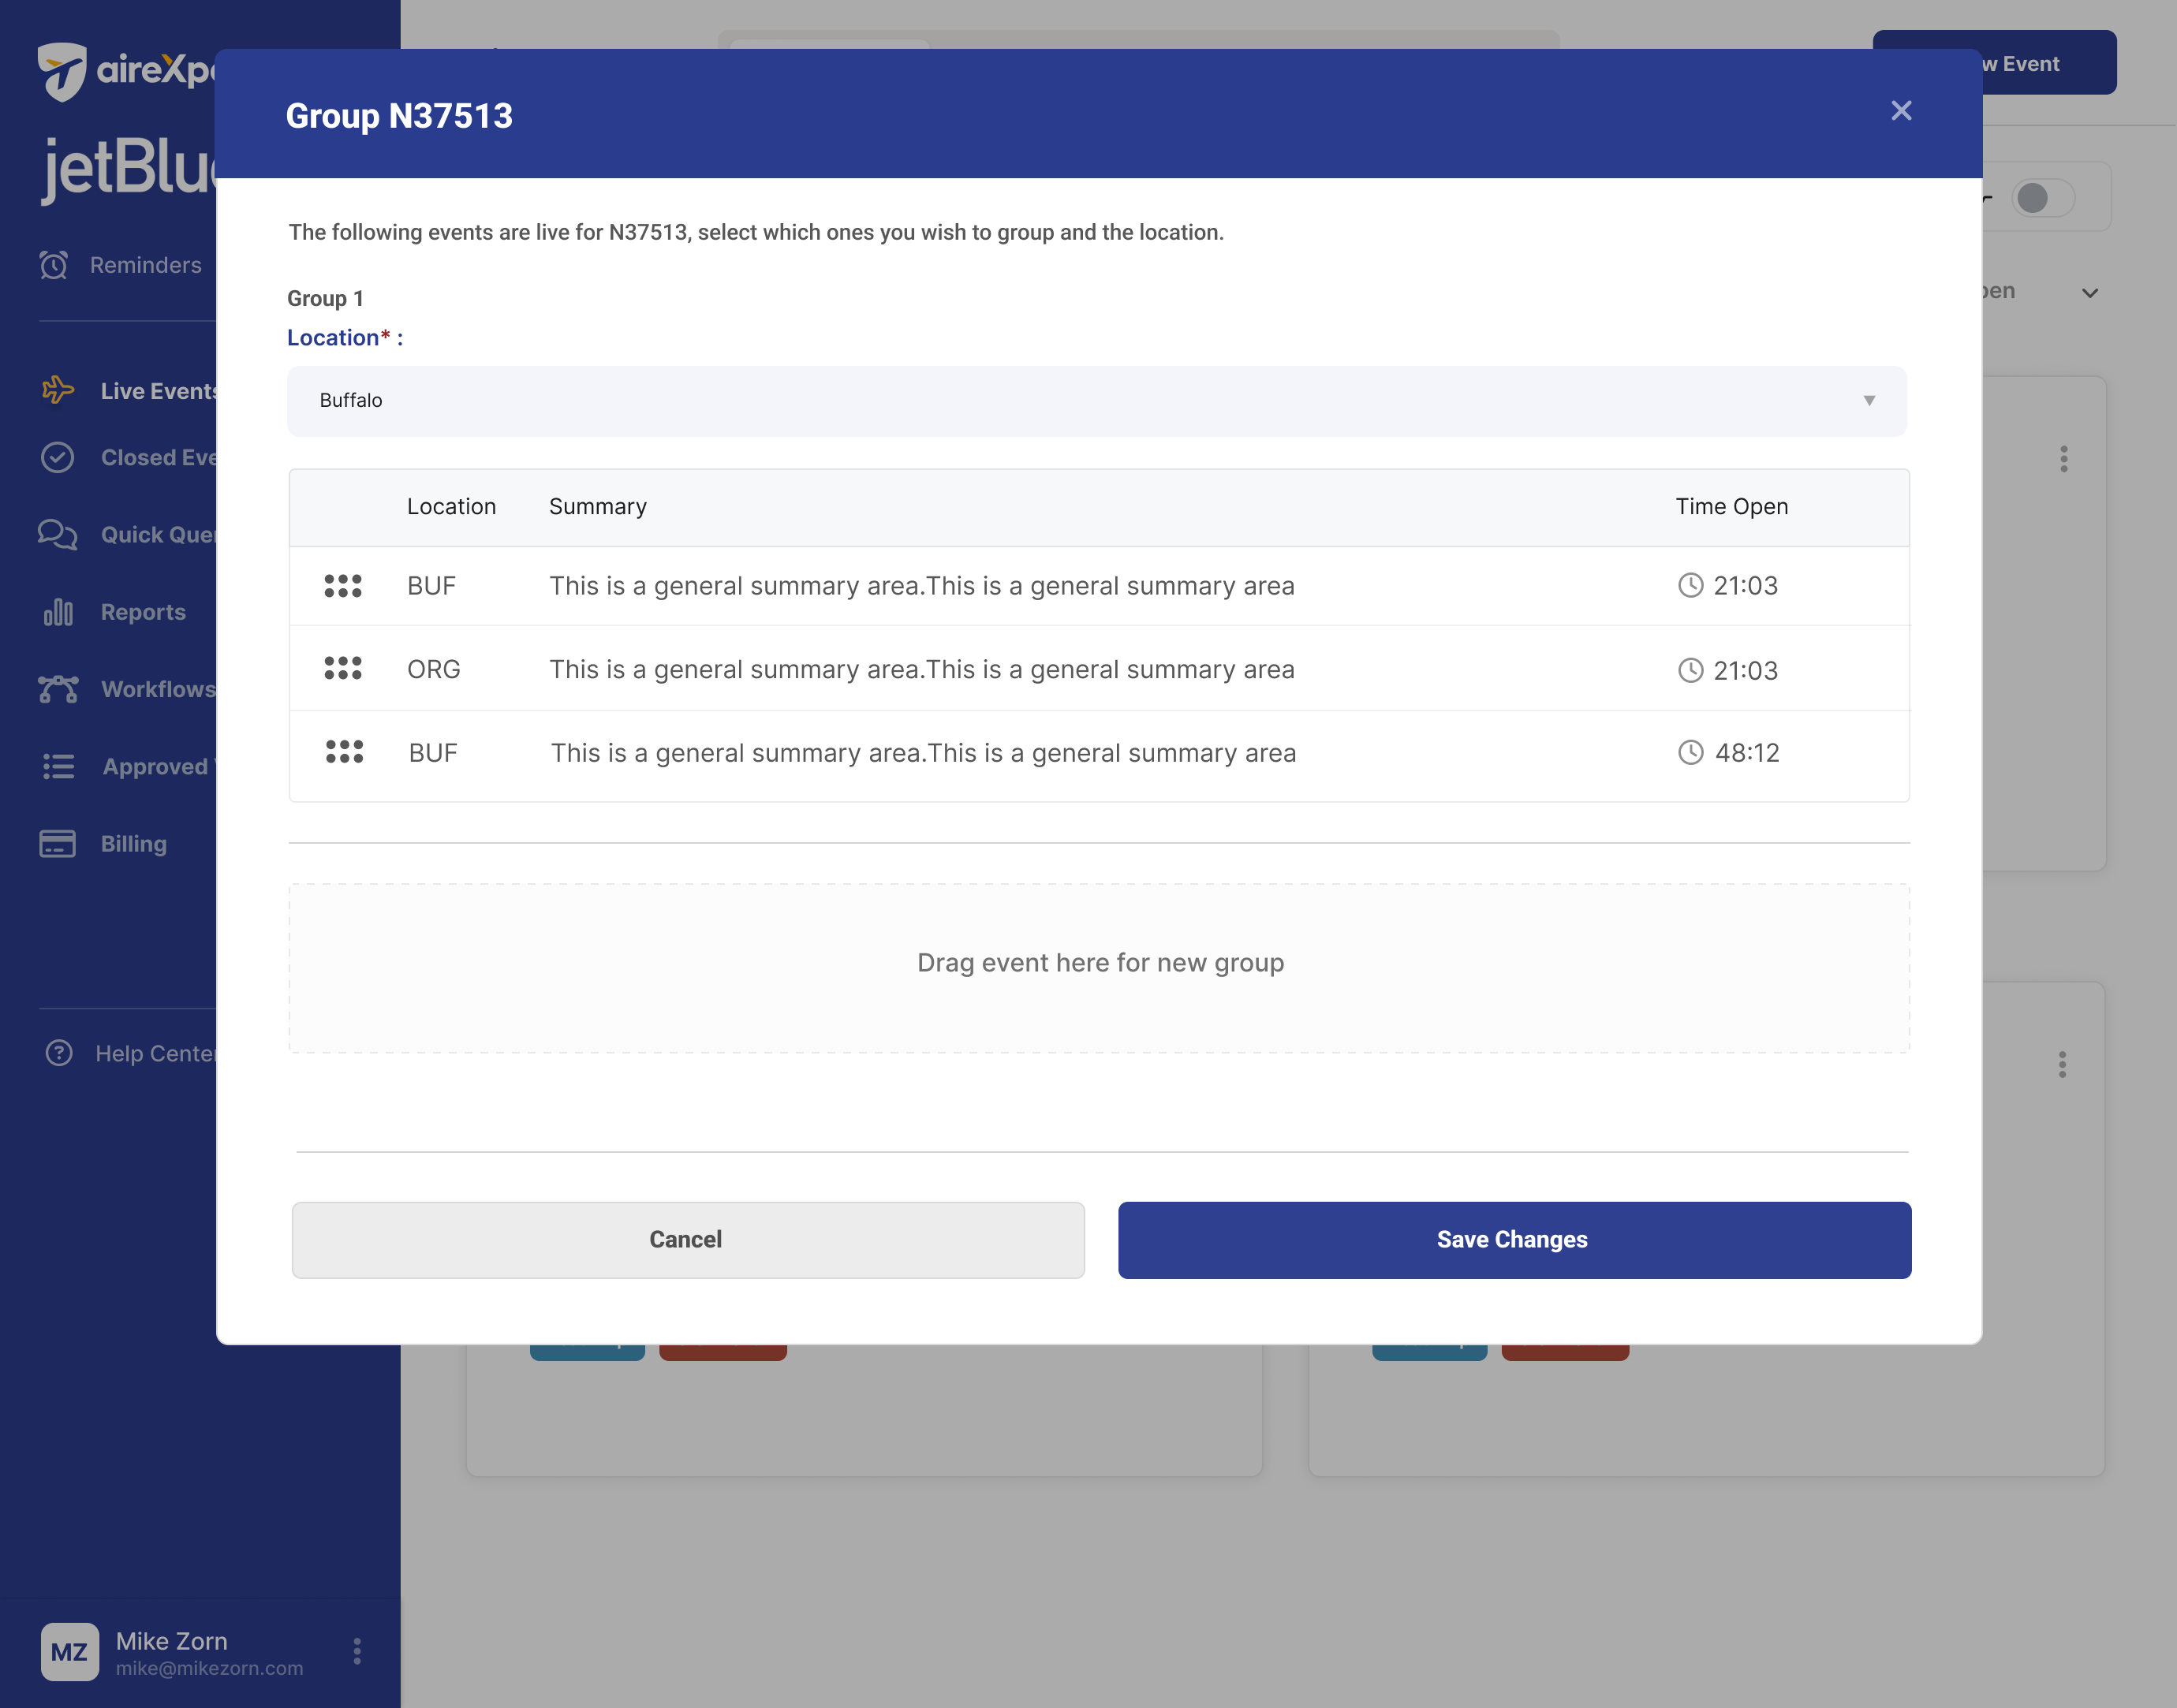
Task: Click the Quick Queries chat icon
Action: (57, 535)
